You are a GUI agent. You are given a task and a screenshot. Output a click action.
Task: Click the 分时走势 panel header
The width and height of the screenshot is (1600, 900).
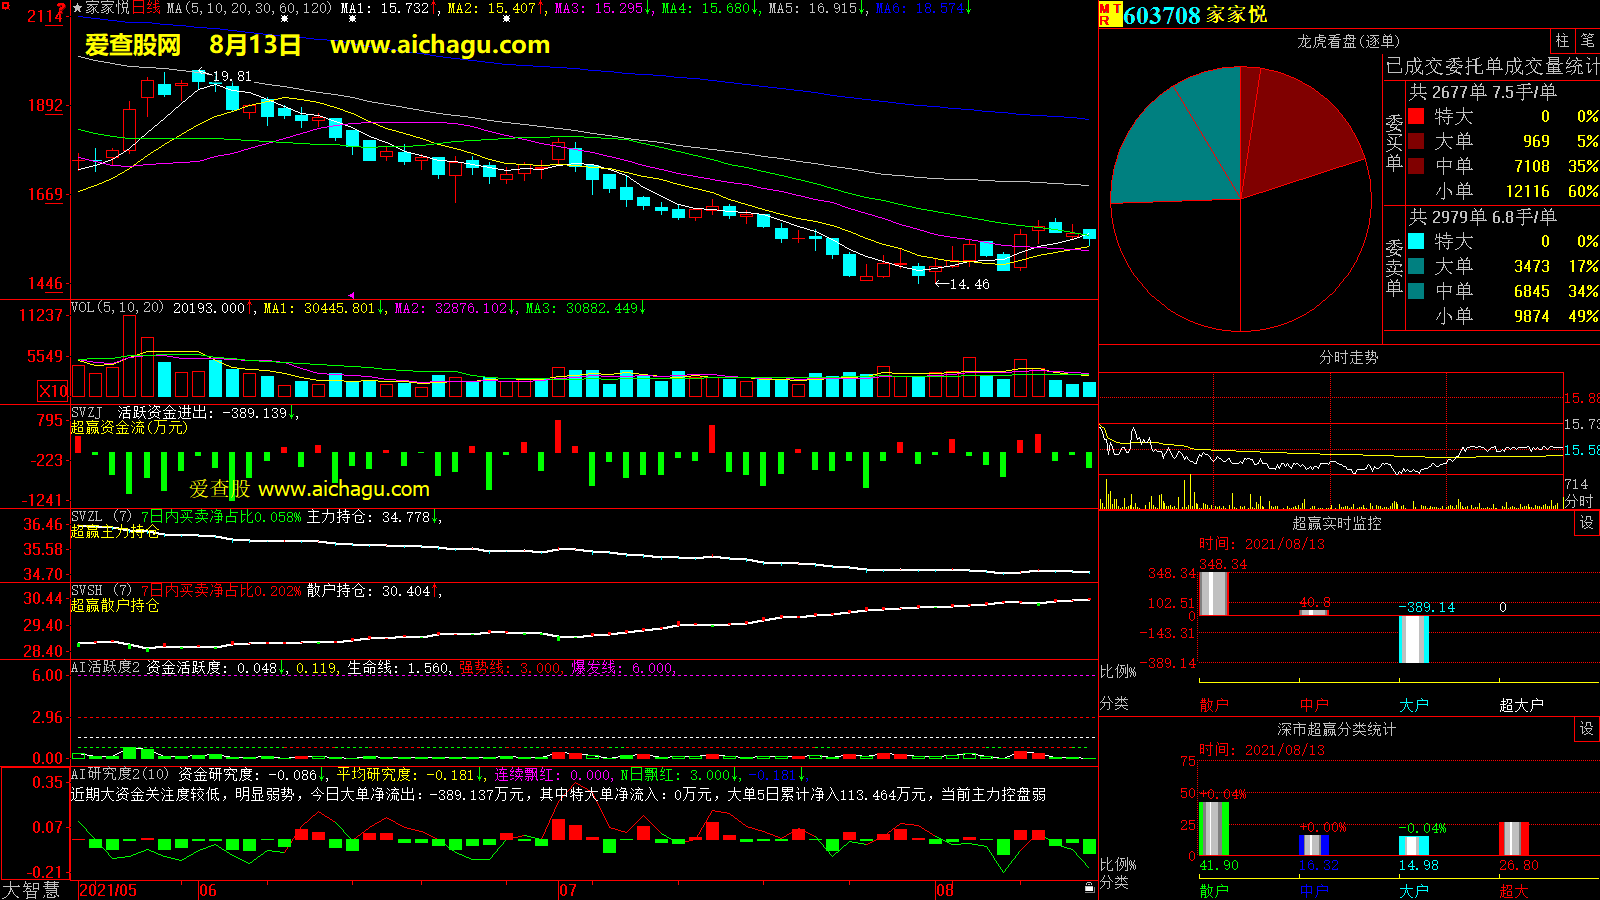pyautogui.click(x=1348, y=357)
